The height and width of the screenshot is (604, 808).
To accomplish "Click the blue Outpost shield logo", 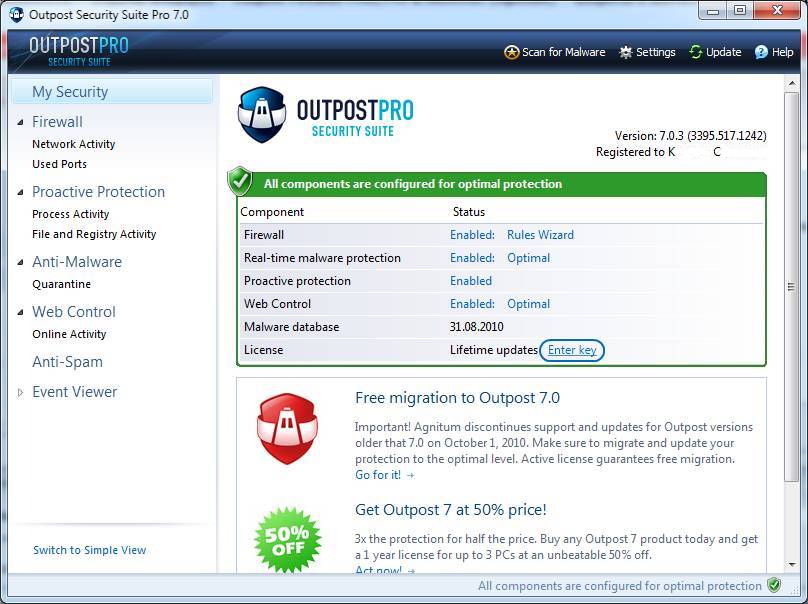I will pyautogui.click(x=262, y=114).
